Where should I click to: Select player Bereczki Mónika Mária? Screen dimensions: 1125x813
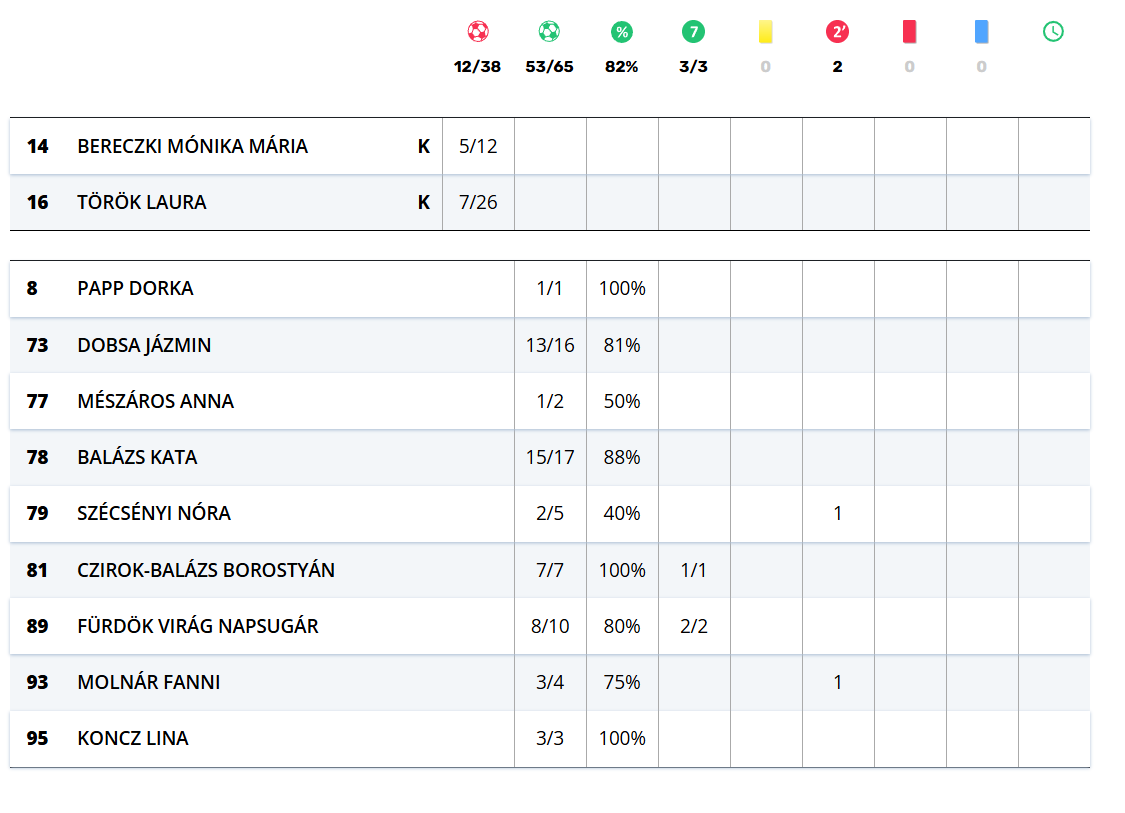(x=192, y=146)
